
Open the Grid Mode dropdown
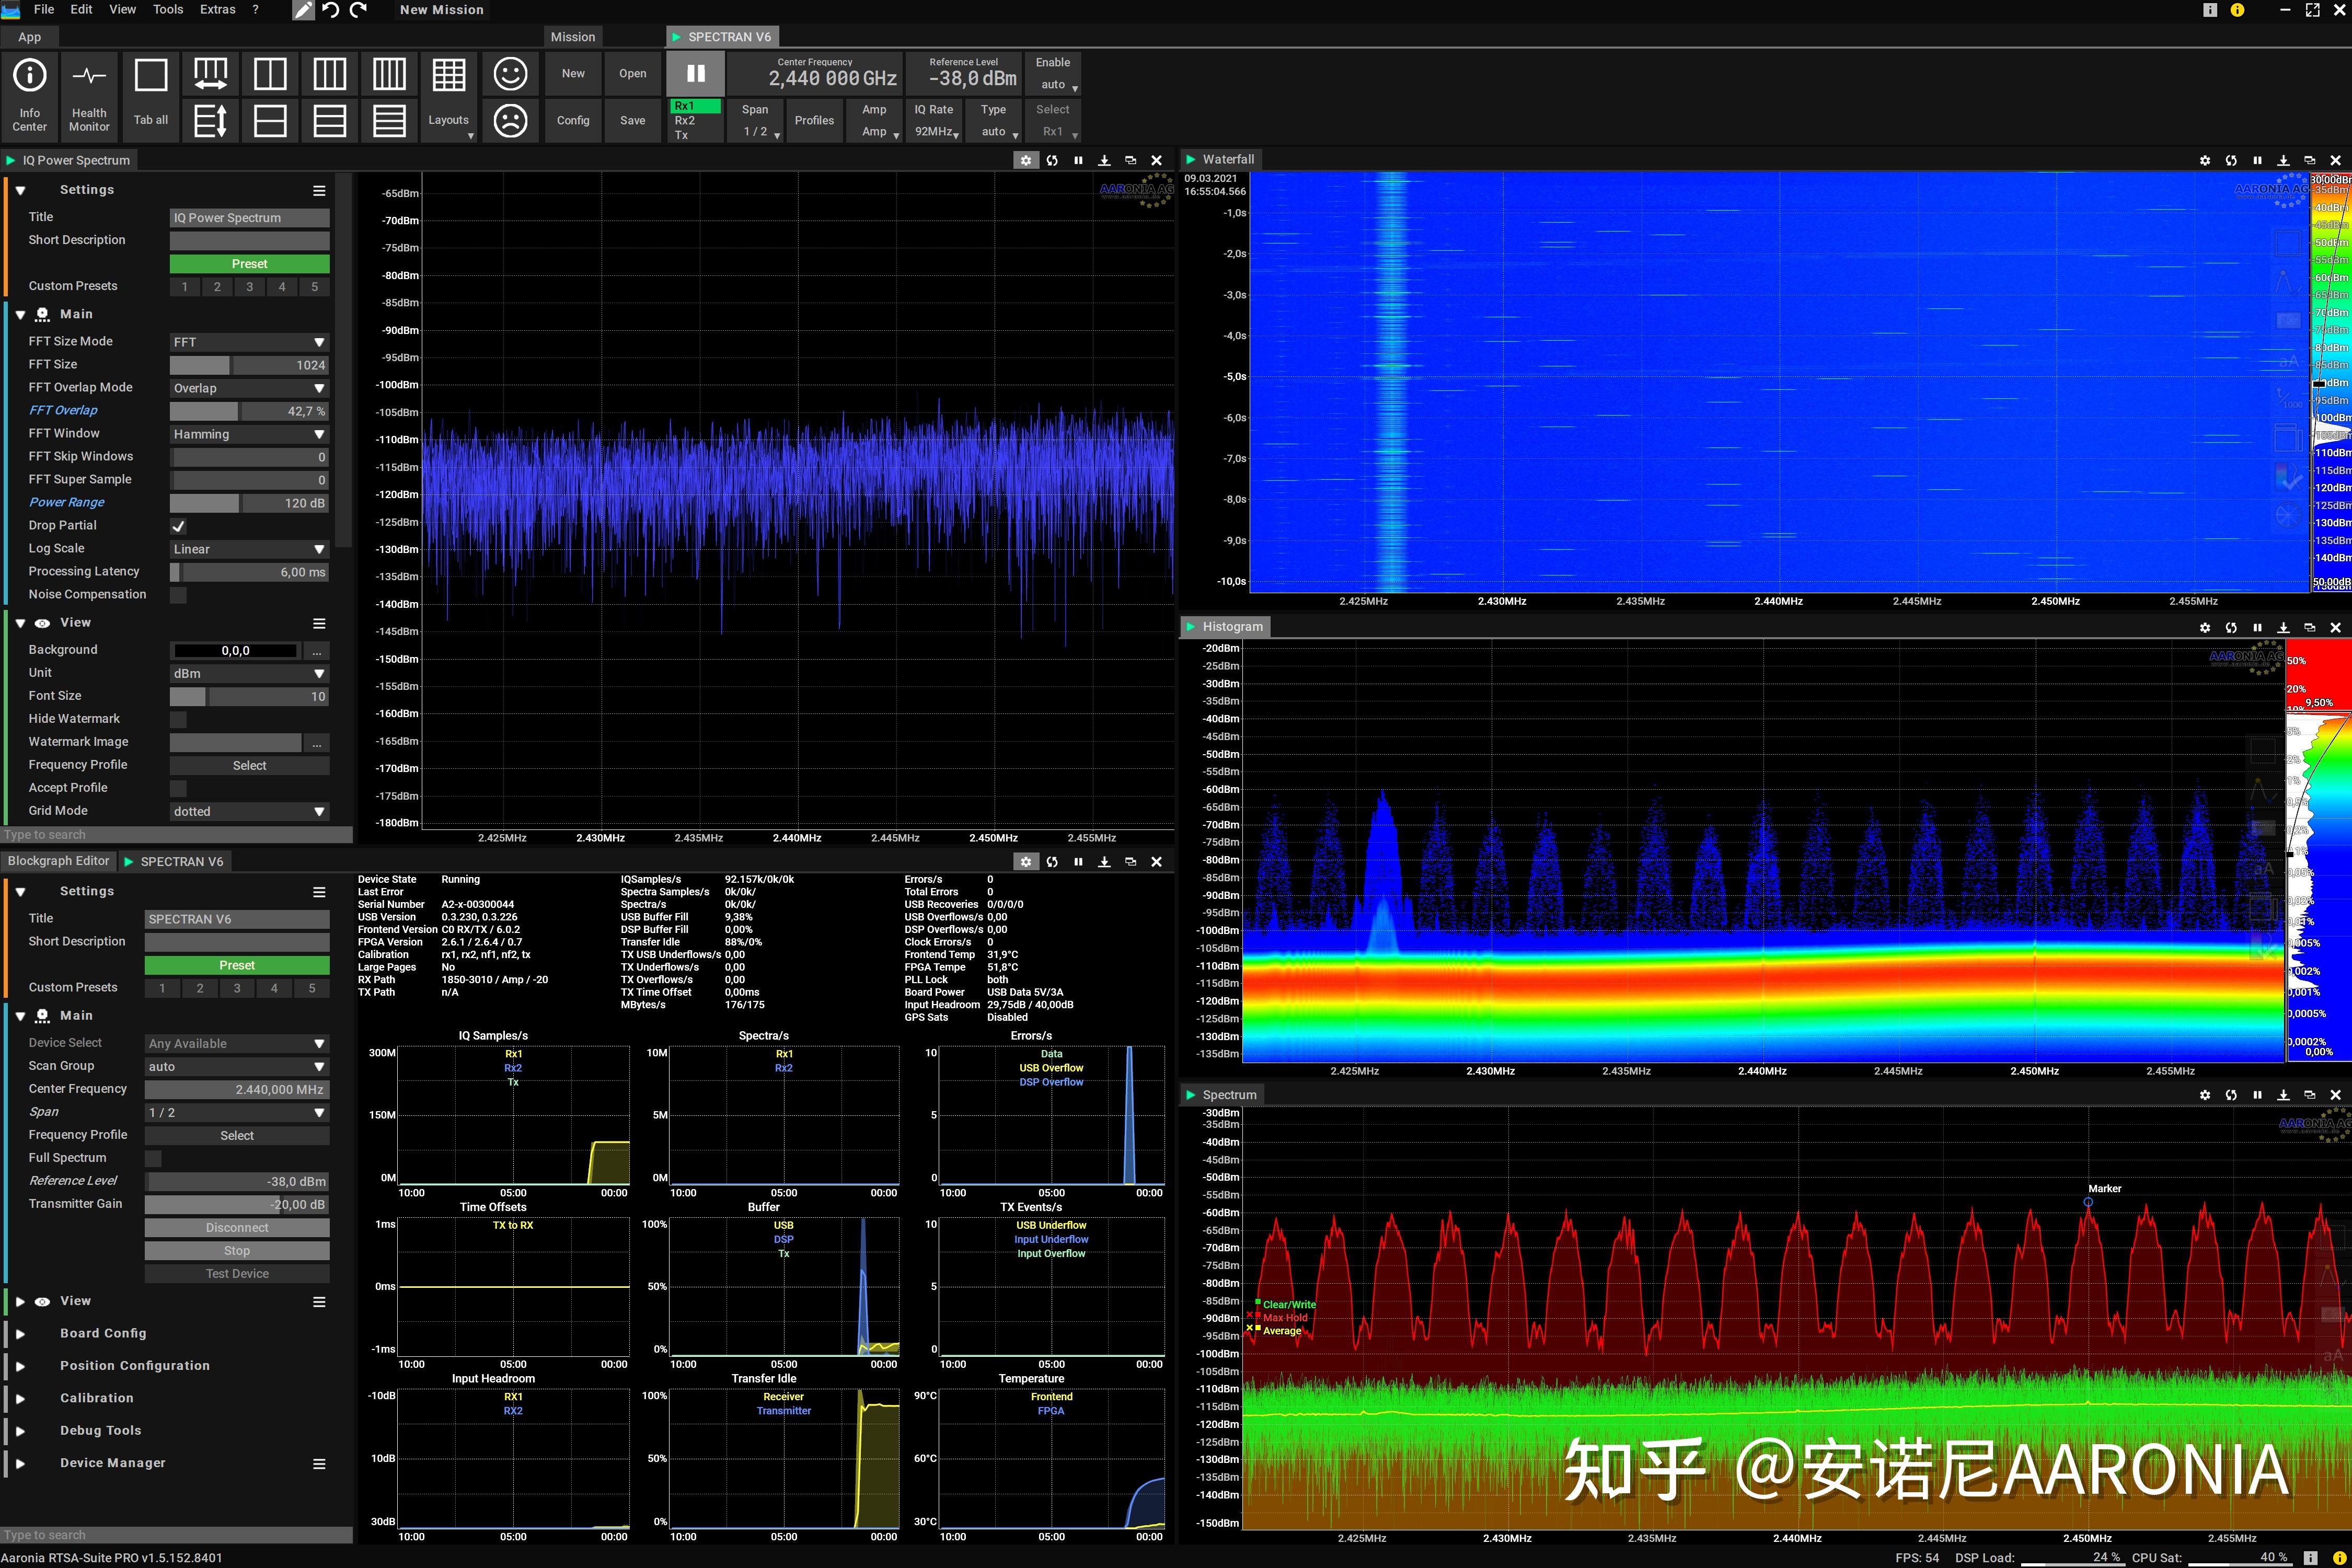pyautogui.click(x=248, y=811)
